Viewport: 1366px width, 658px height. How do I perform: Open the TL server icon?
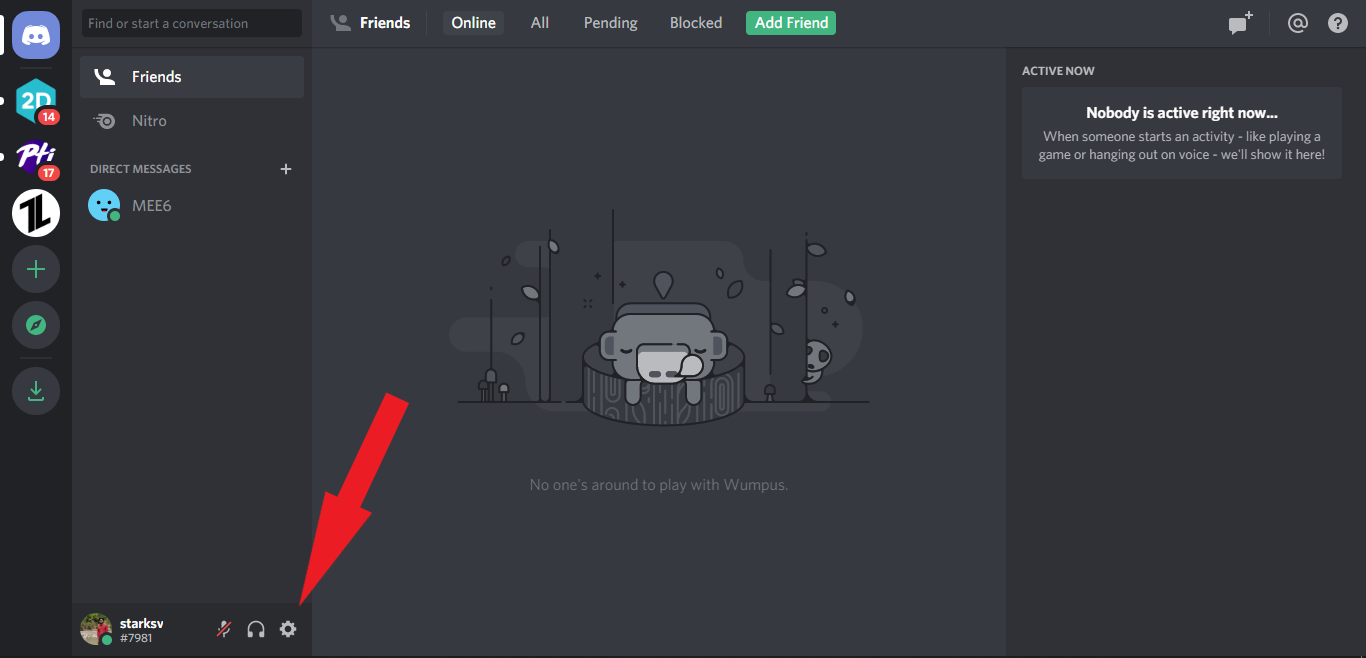click(x=36, y=213)
